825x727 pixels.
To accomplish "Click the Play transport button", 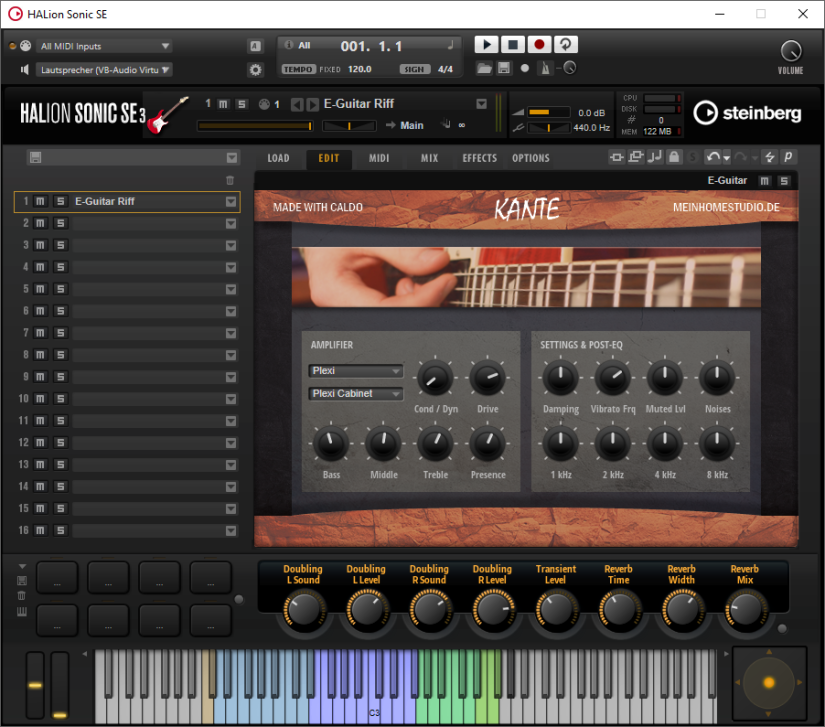I will point(485,45).
